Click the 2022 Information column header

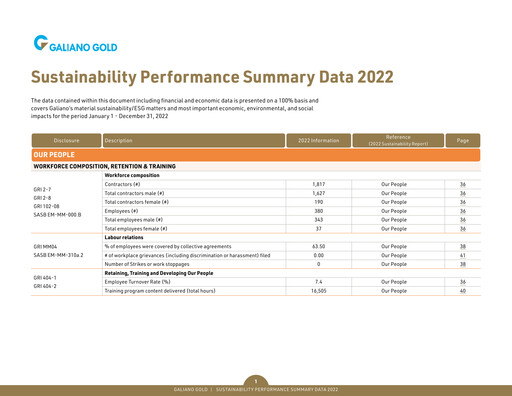point(319,140)
